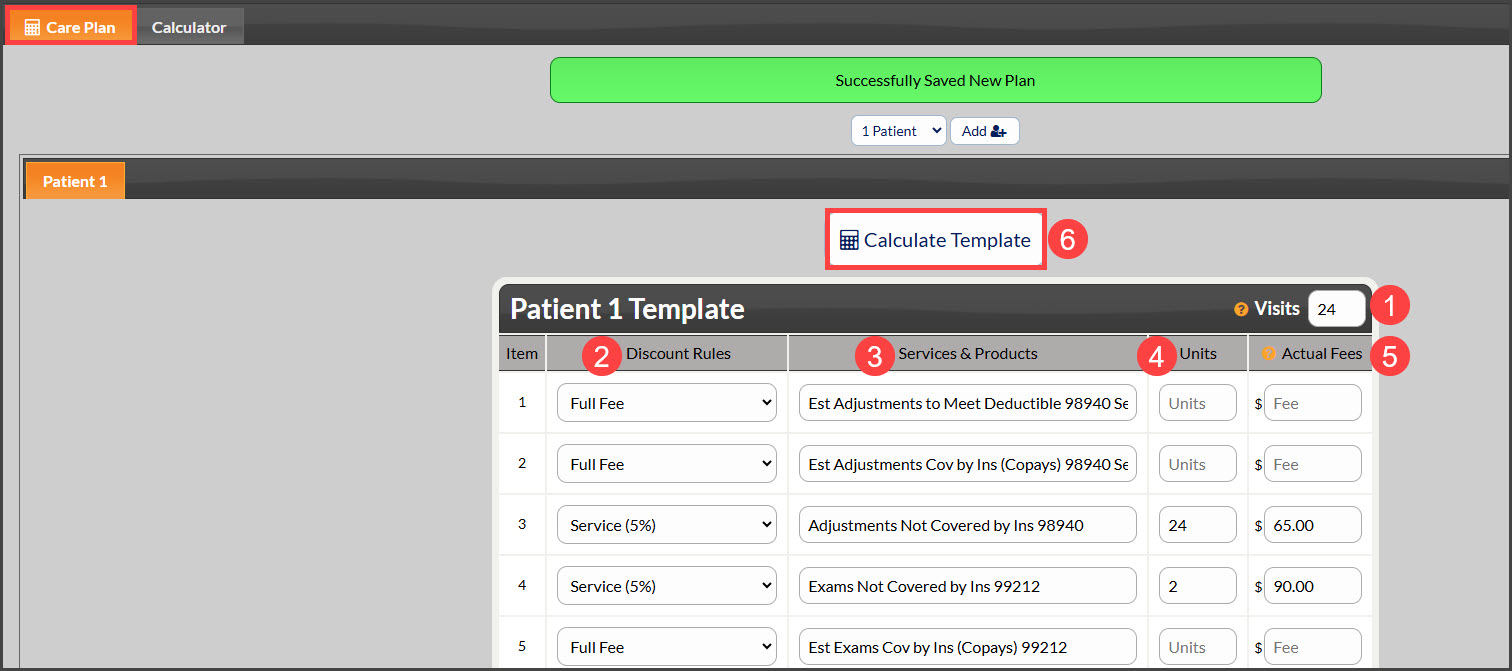Click the help icon beside Actual Fees
Screen dimensions: 1512x671
1269,353
